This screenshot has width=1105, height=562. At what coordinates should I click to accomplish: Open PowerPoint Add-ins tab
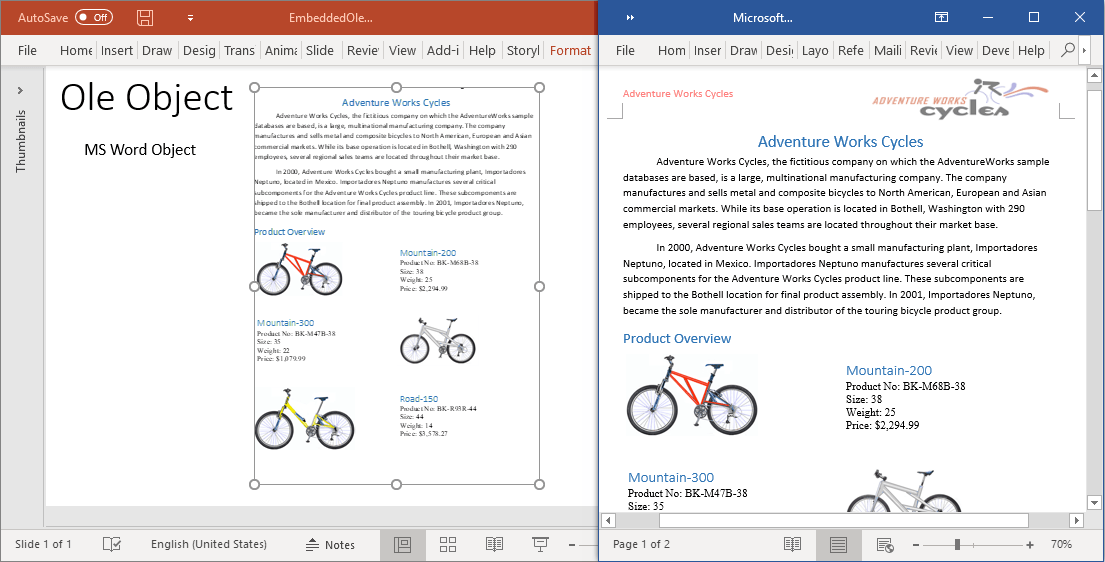click(x=443, y=50)
